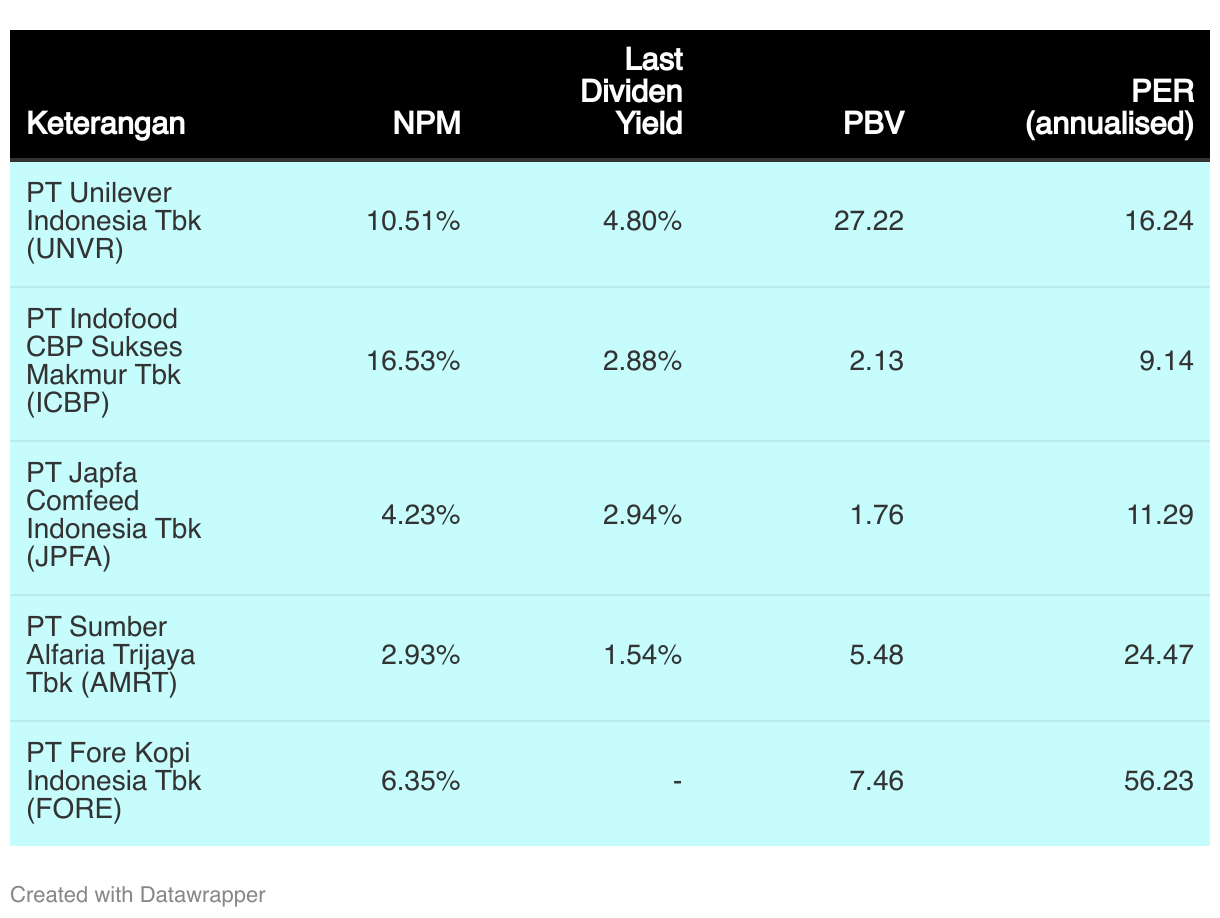The width and height of the screenshot is (1220, 918).
Task: Open the Created with Datawrapper link
Action: (138, 894)
